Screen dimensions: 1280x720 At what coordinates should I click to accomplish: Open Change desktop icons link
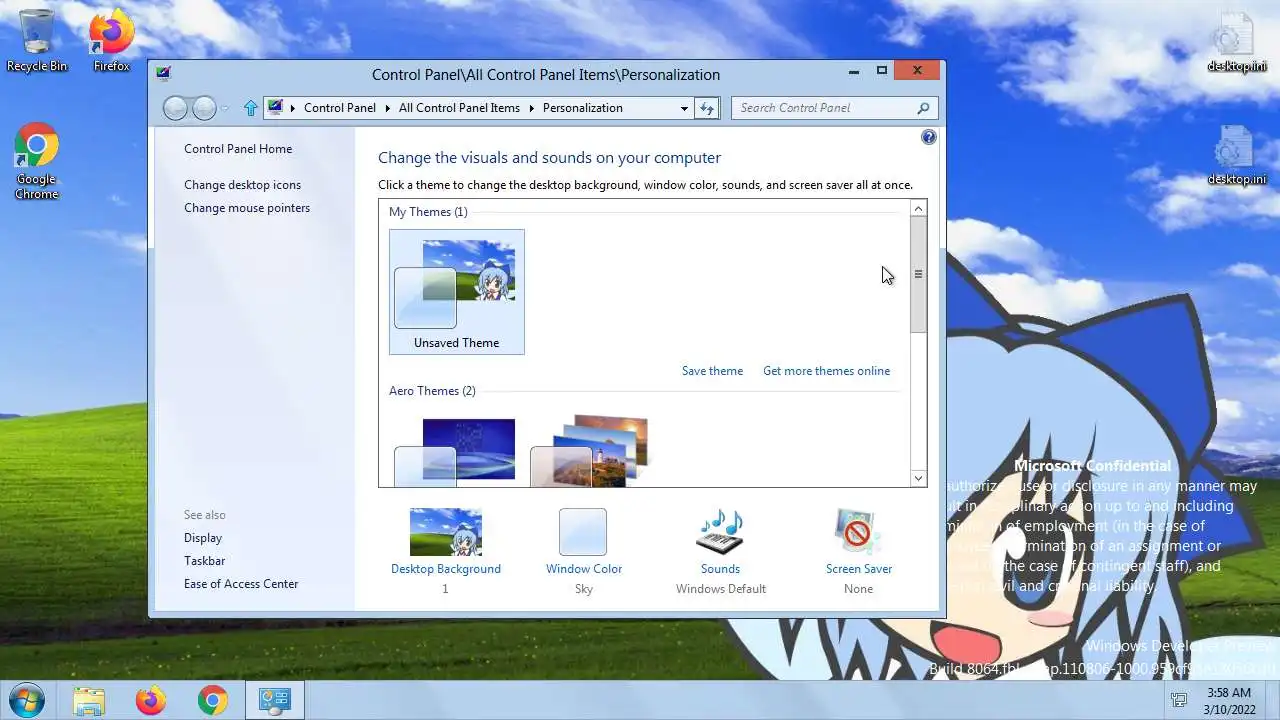point(242,185)
